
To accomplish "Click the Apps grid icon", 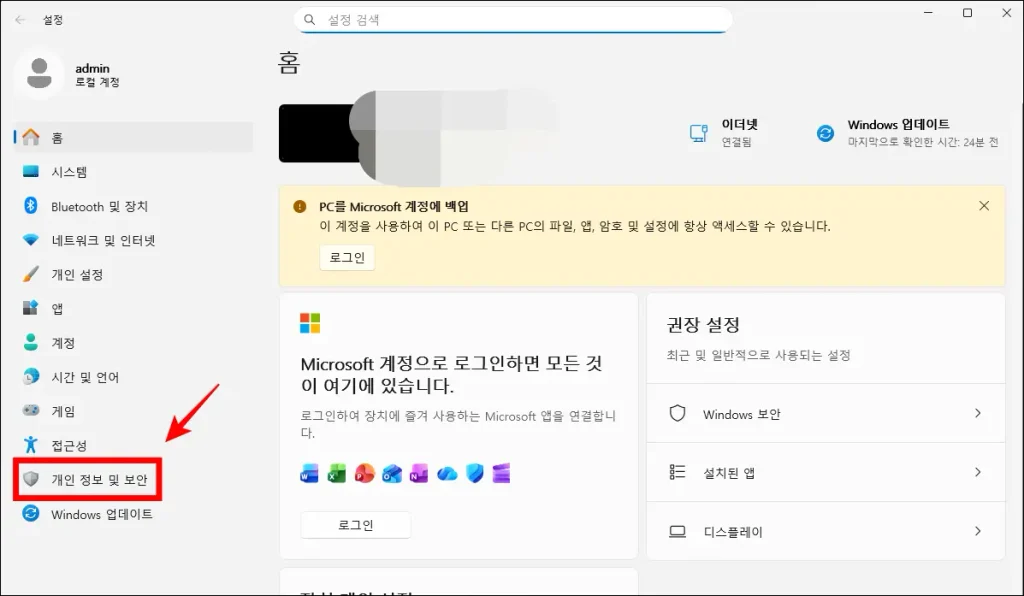I will [x=31, y=308].
